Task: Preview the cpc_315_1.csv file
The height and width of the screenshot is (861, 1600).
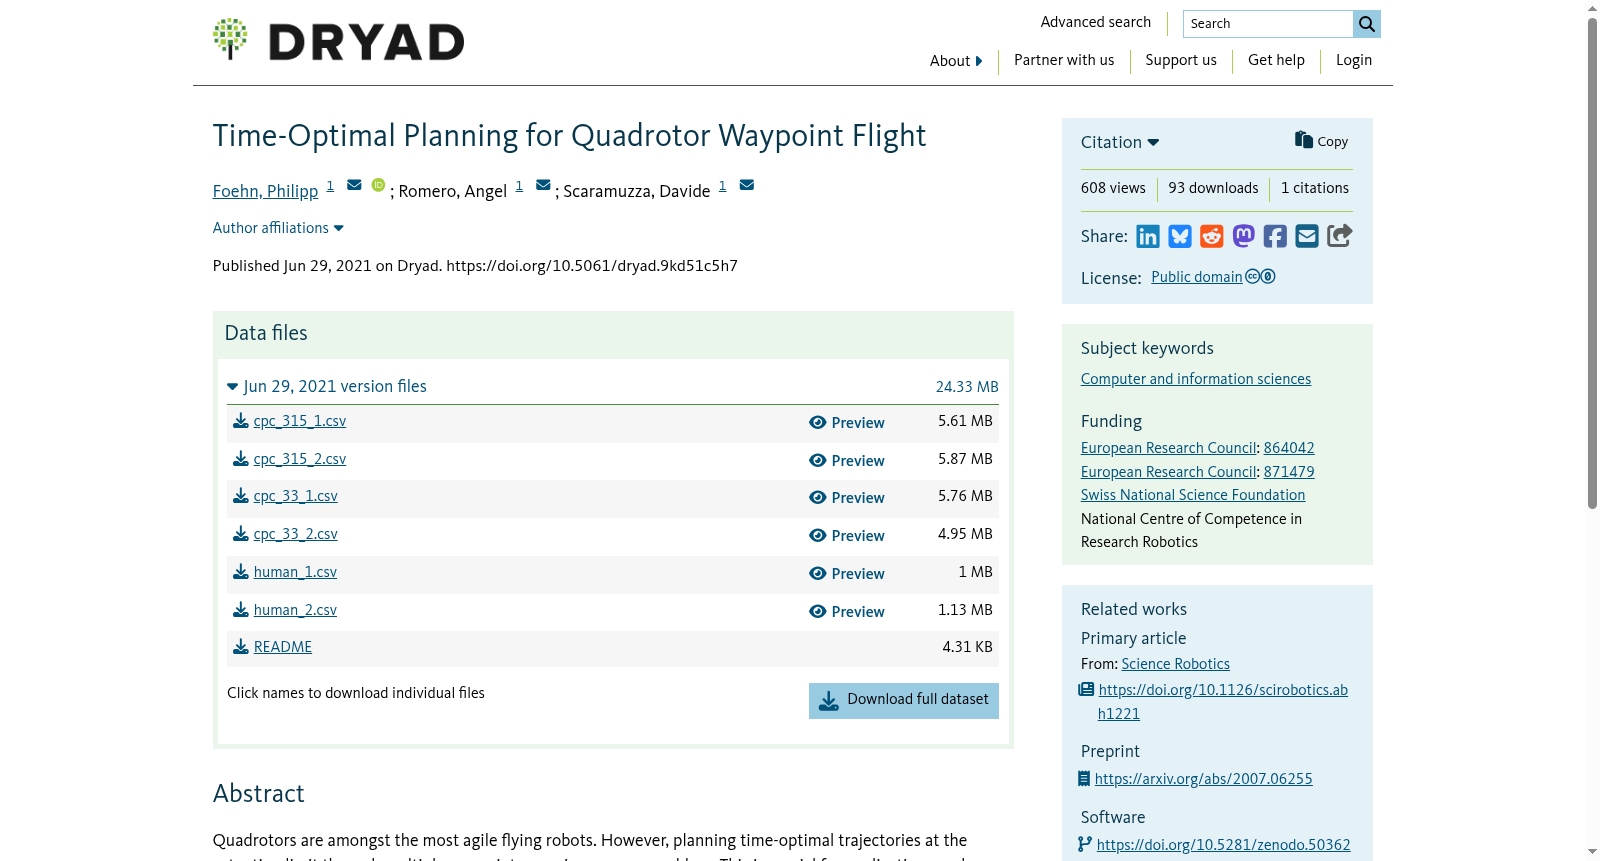Action: point(847,423)
